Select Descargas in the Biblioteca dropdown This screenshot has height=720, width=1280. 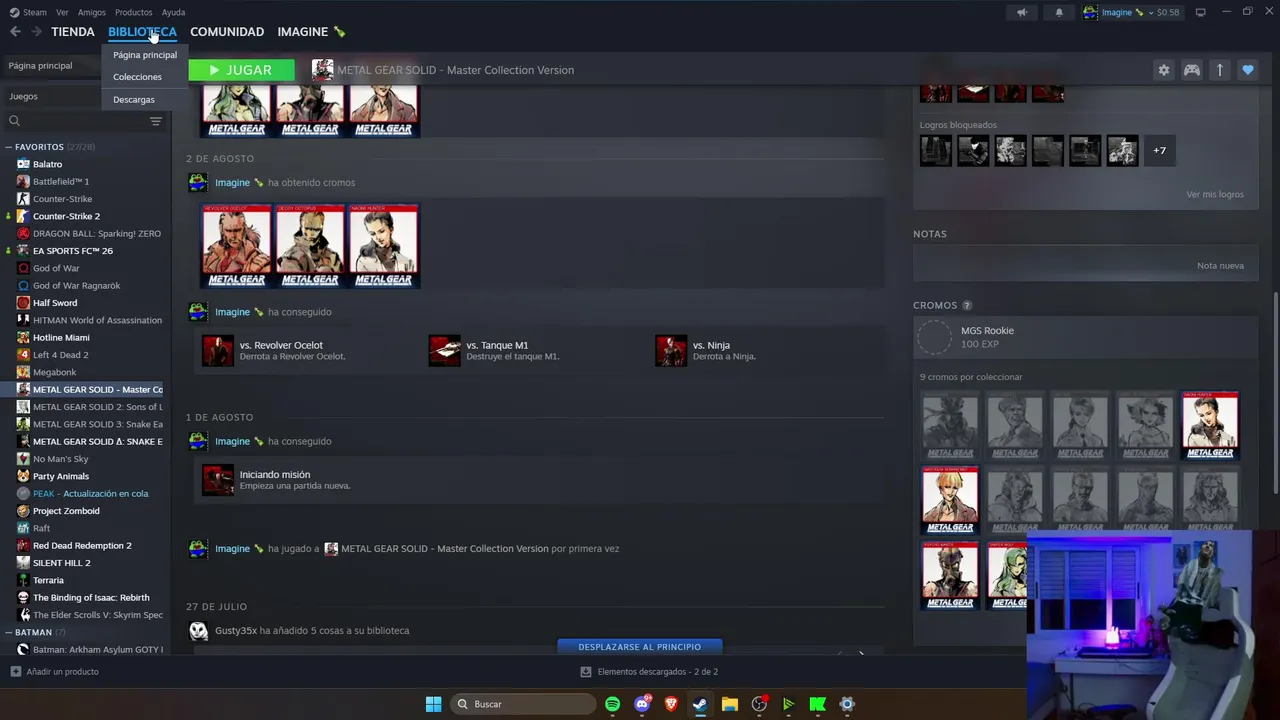(134, 100)
